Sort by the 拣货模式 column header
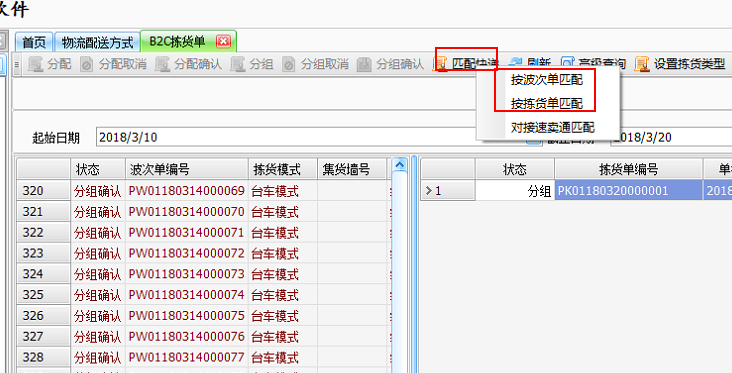The width and height of the screenshot is (732, 373). 282,169
